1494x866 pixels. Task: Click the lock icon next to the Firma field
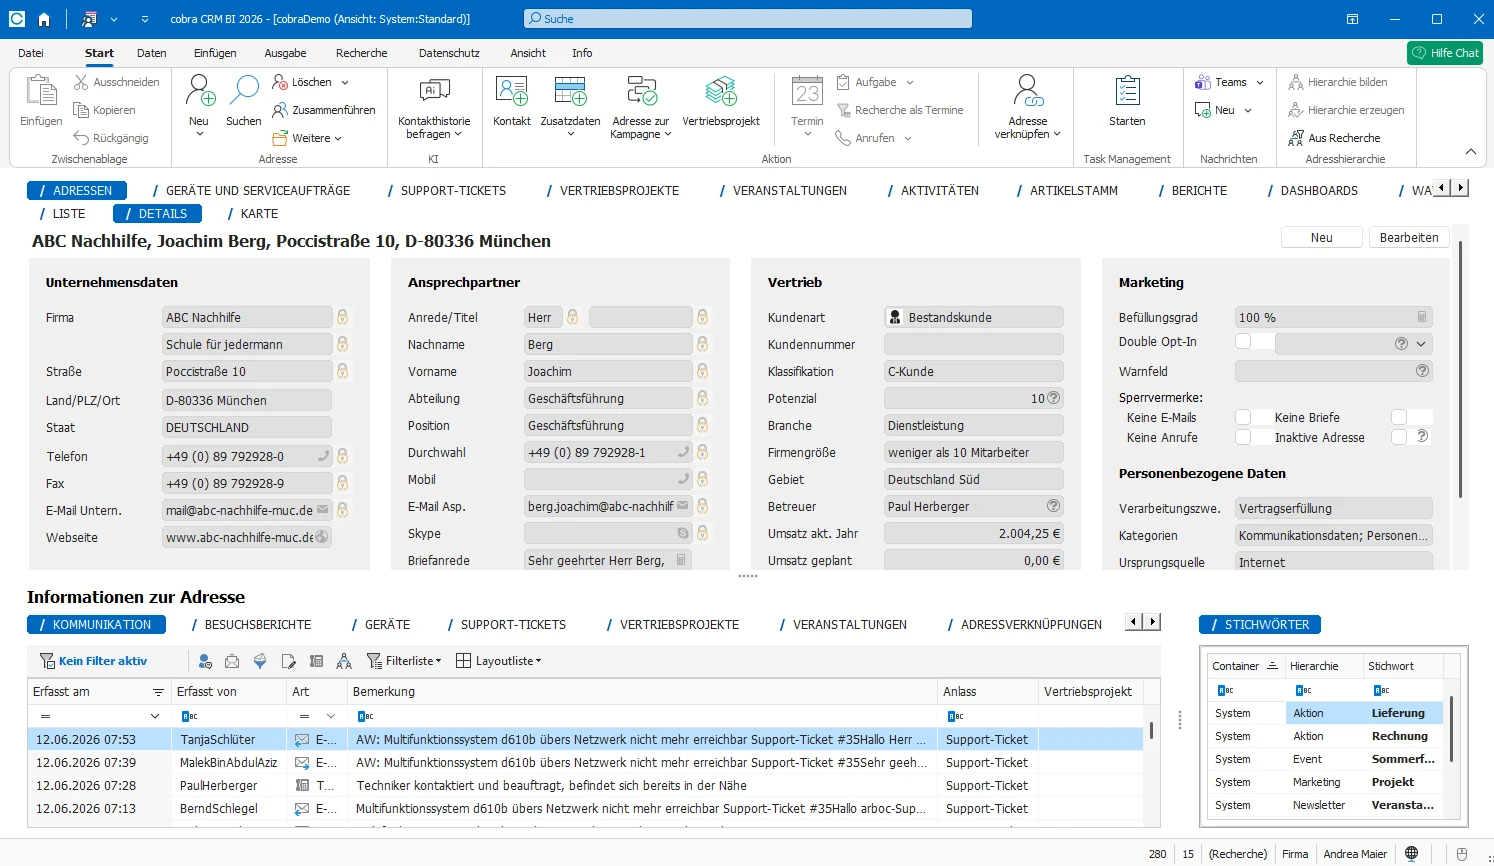click(x=342, y=317)
